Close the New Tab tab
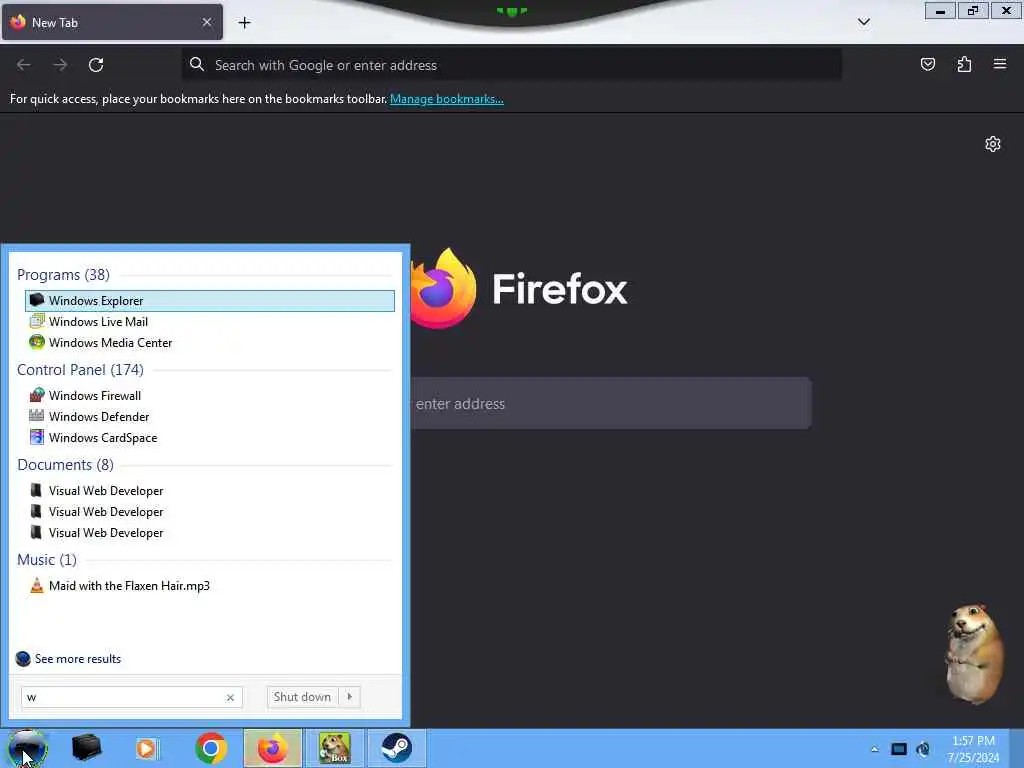 click(x=207, y=22)
